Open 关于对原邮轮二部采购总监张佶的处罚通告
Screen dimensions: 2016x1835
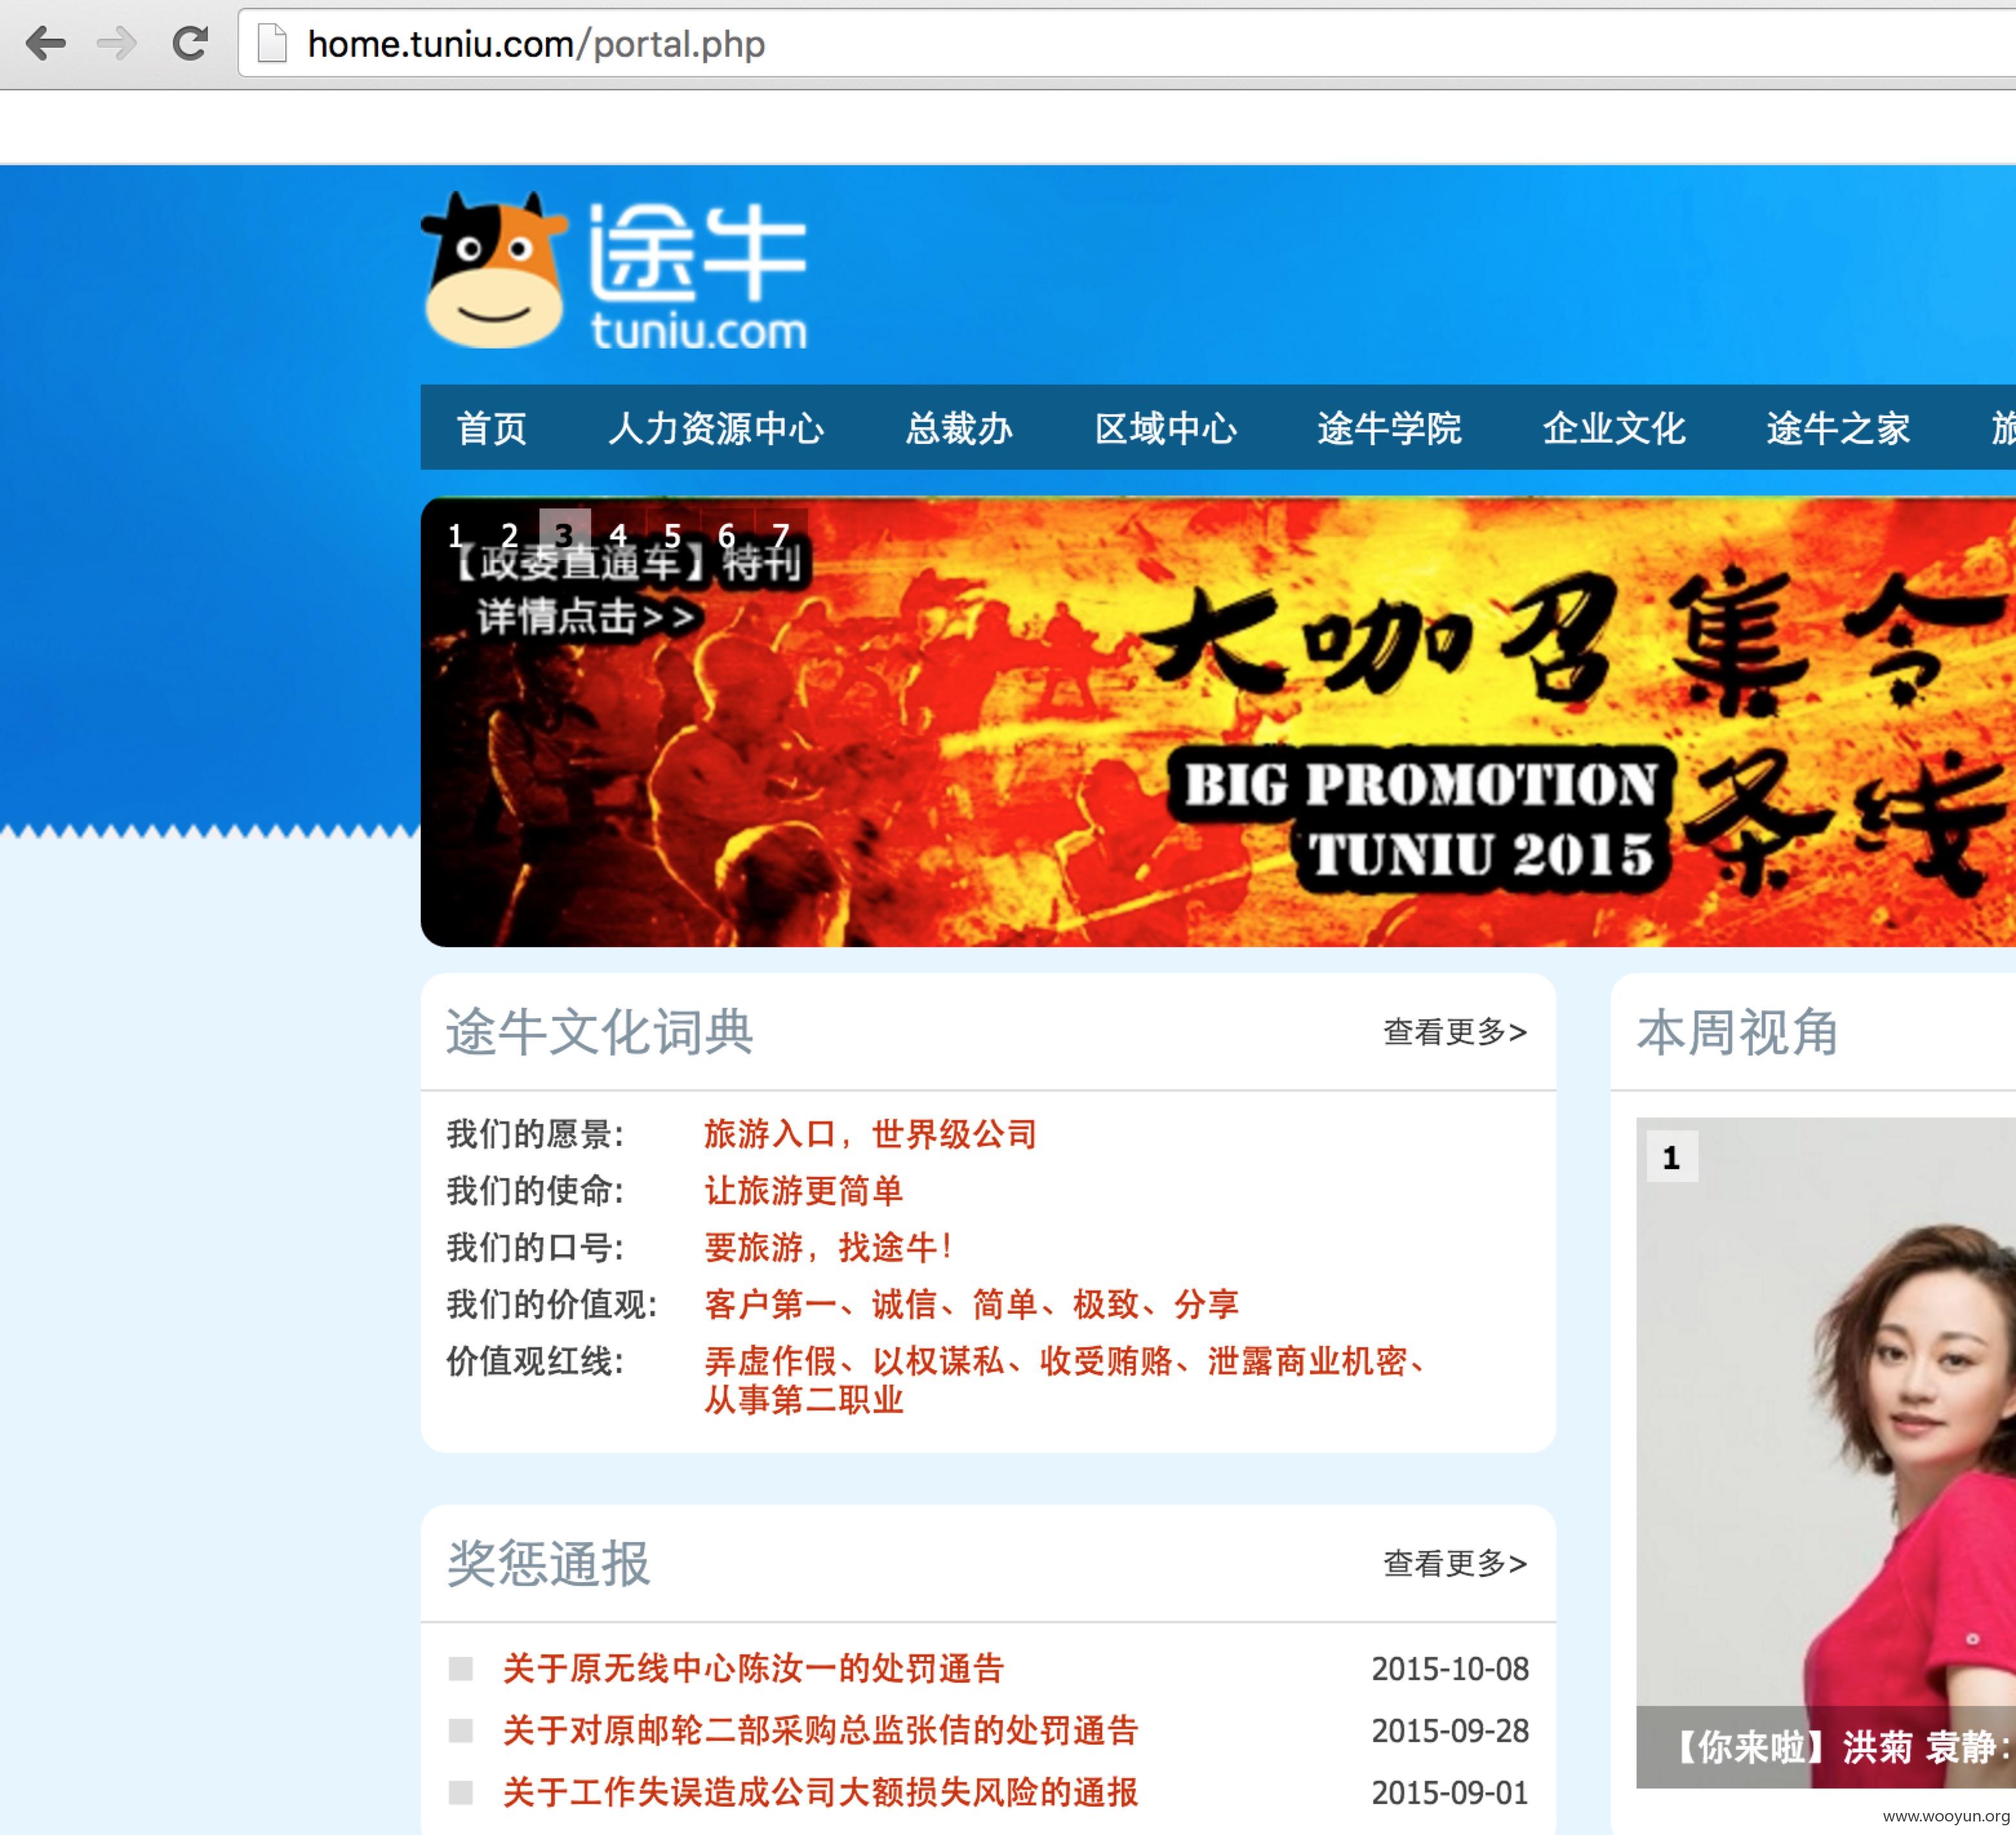tap(820, 1730)
